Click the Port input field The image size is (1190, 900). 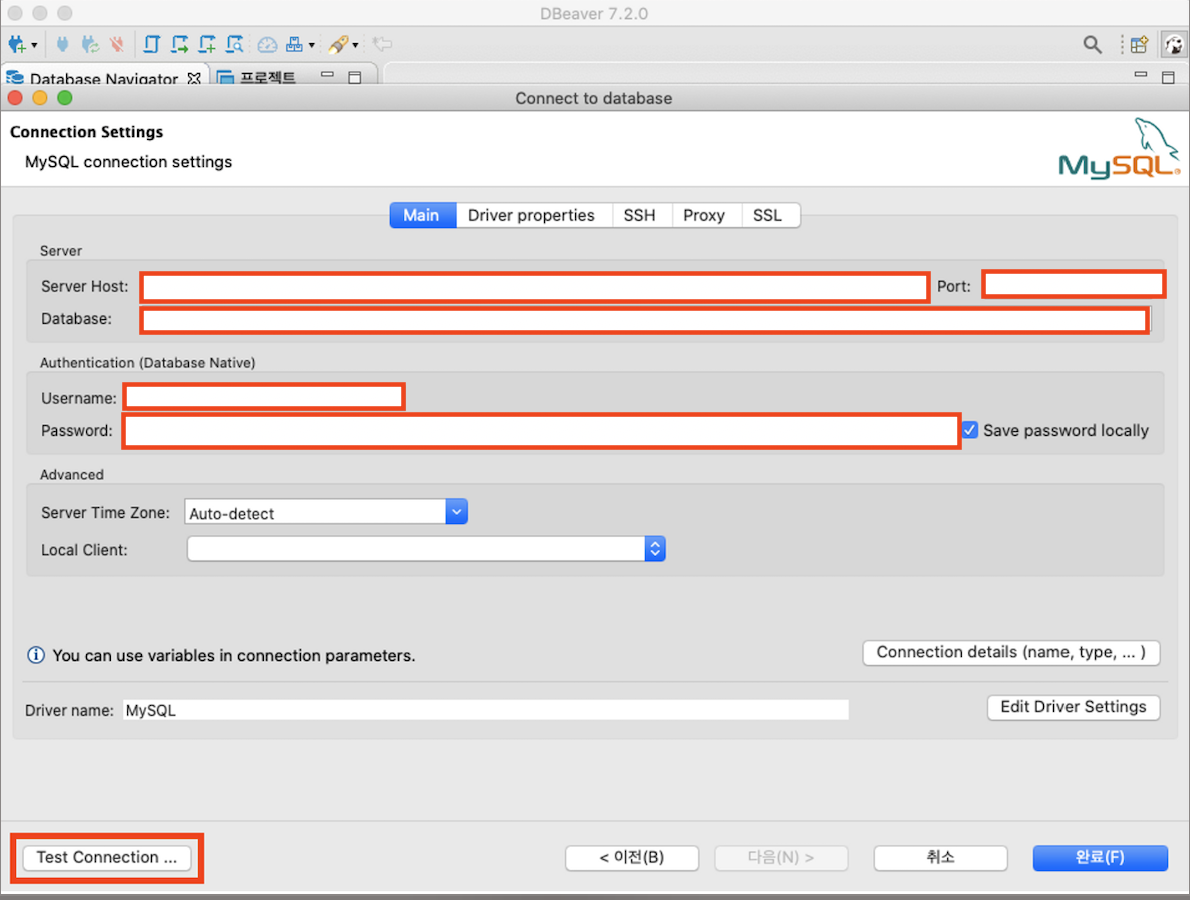pos(1073,285)
